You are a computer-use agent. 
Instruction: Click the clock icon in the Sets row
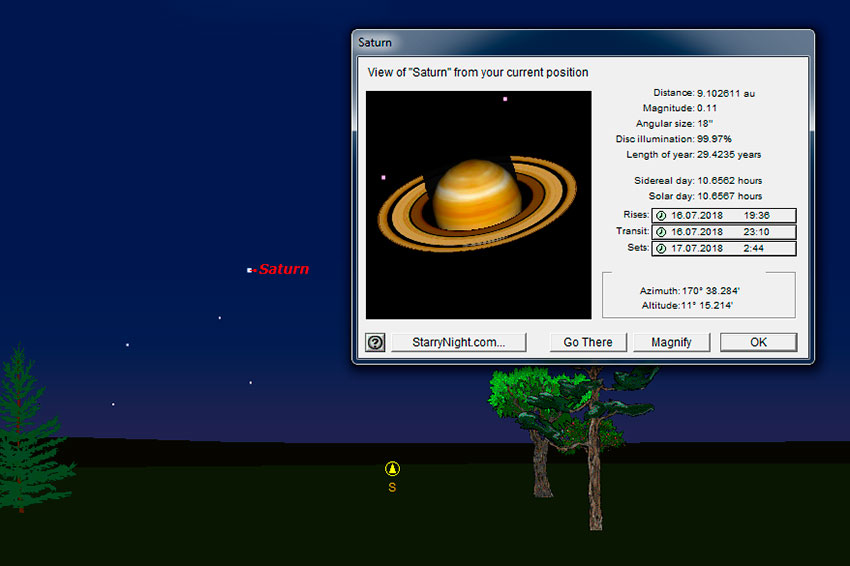[660, 248]
